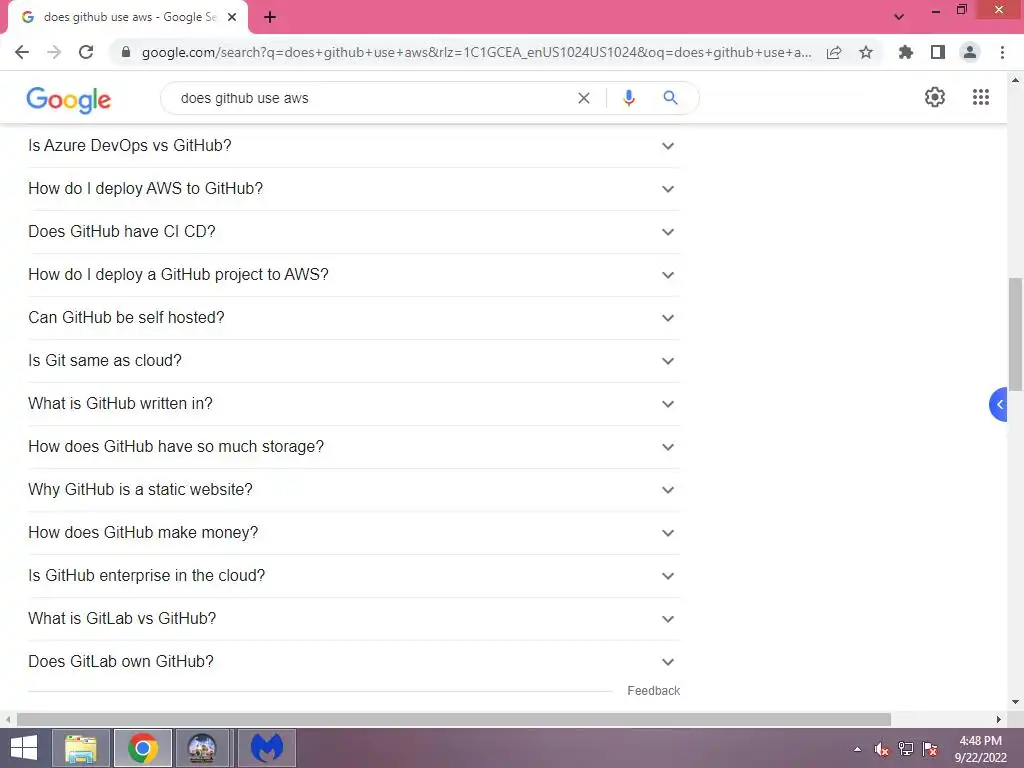Submit search with magnifier icon

[x=670, y=98]
